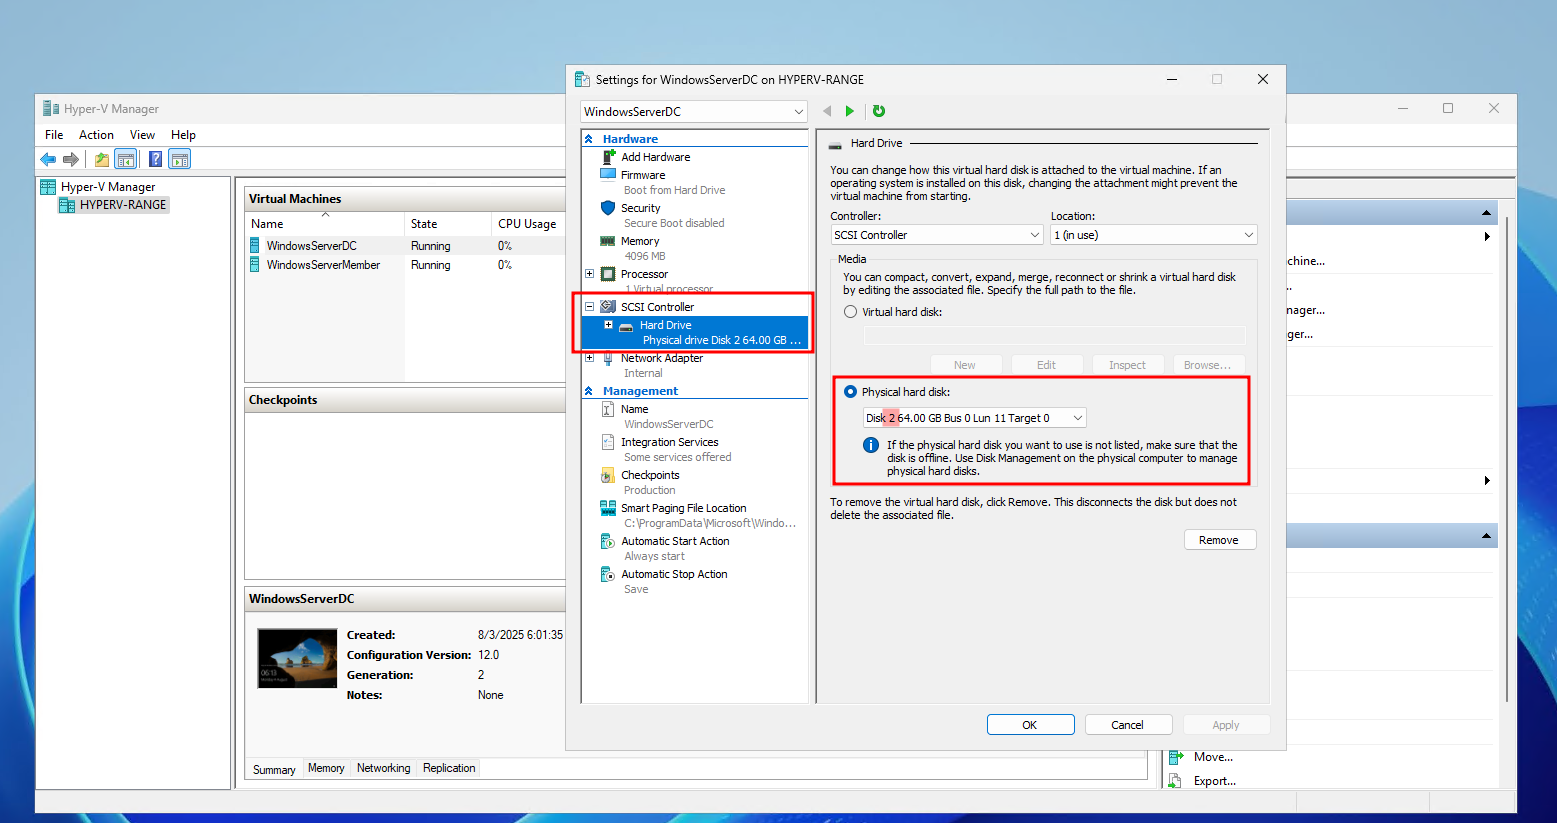The image size is (1557, 823).
Task: Click the Remove button for the hard drive
Action: click(1219, 540)
